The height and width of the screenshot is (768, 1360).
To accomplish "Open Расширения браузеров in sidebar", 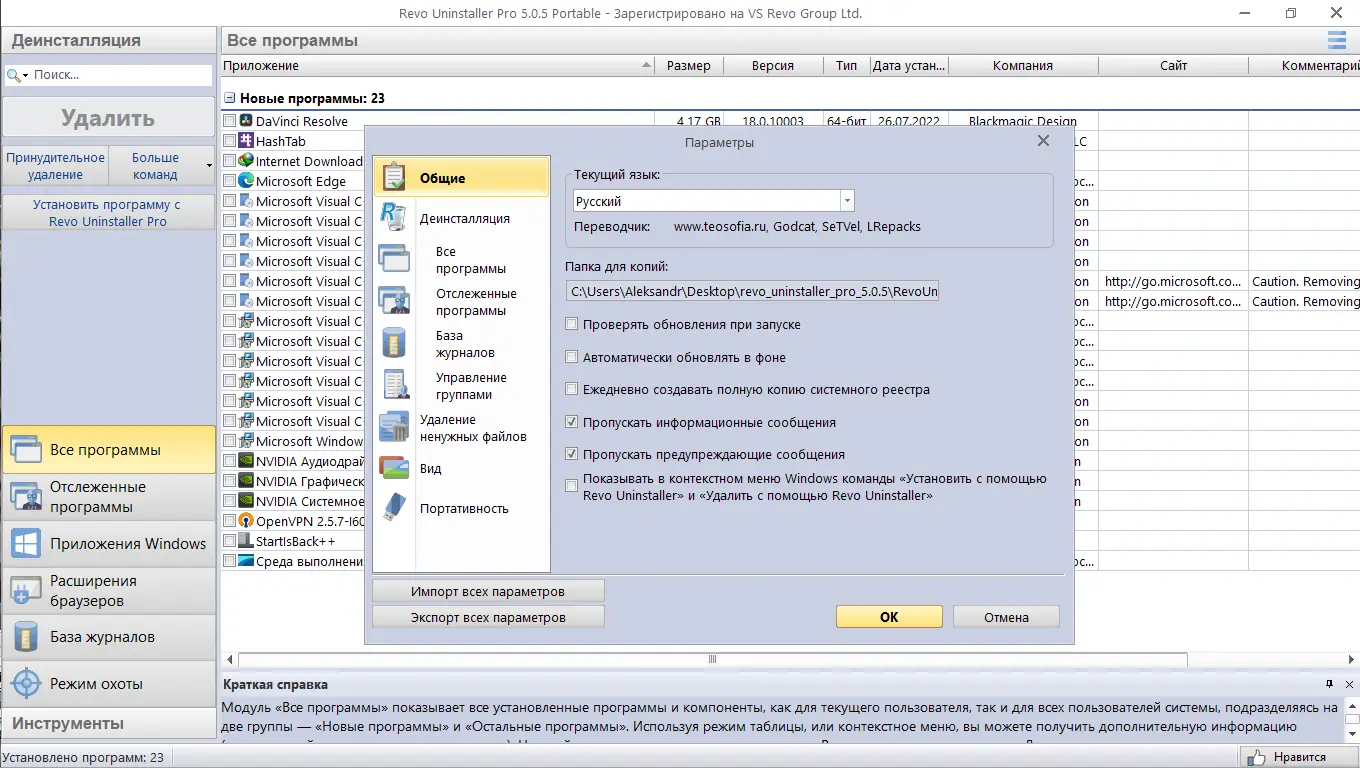I will 108,591.
